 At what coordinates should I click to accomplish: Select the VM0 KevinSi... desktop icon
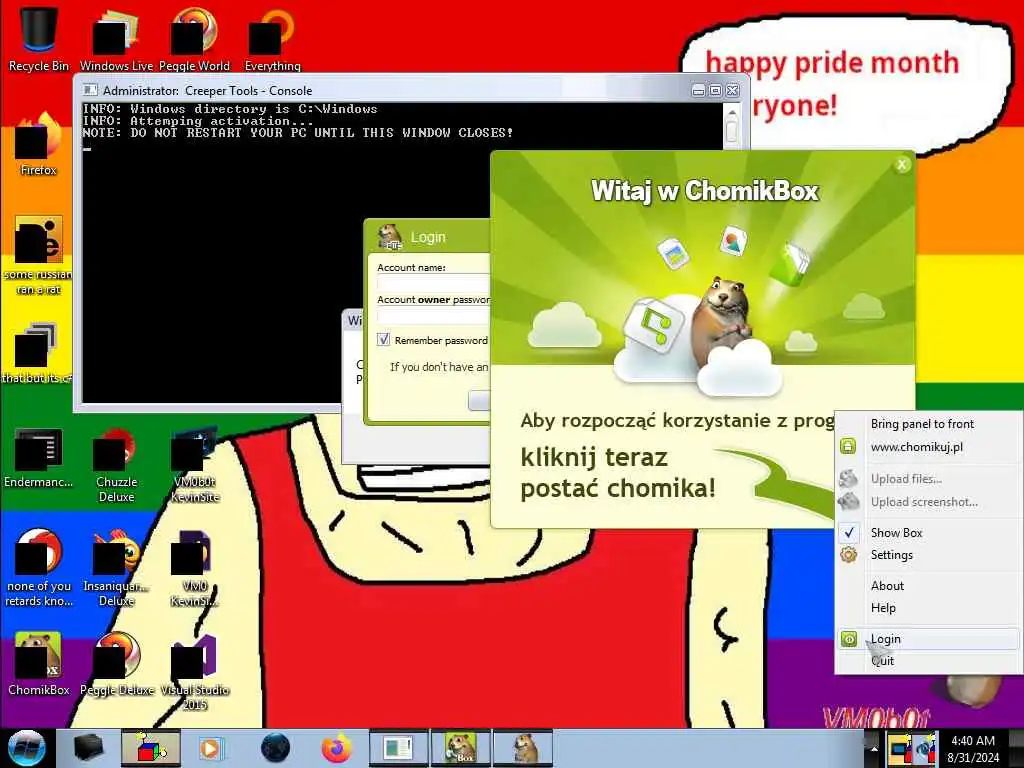coord(195,568)
